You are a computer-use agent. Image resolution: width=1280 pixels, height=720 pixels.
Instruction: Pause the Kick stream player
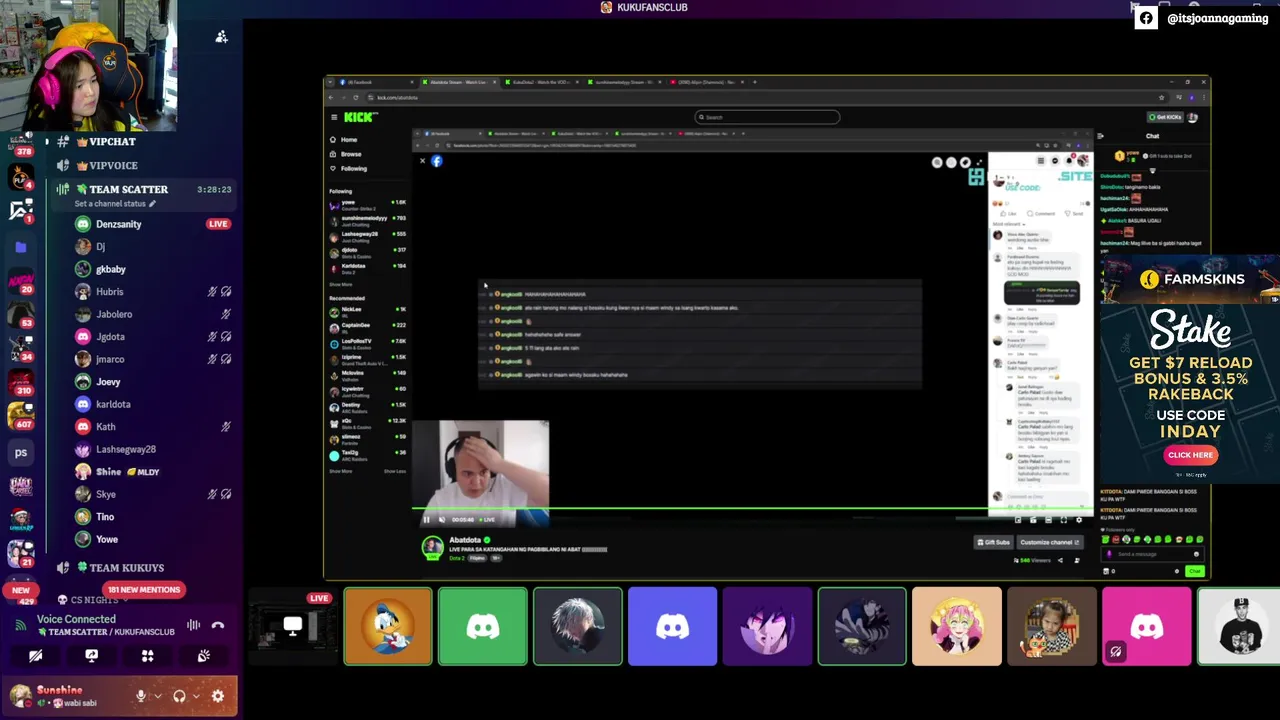pyautogui.click(x=426, y=519)
